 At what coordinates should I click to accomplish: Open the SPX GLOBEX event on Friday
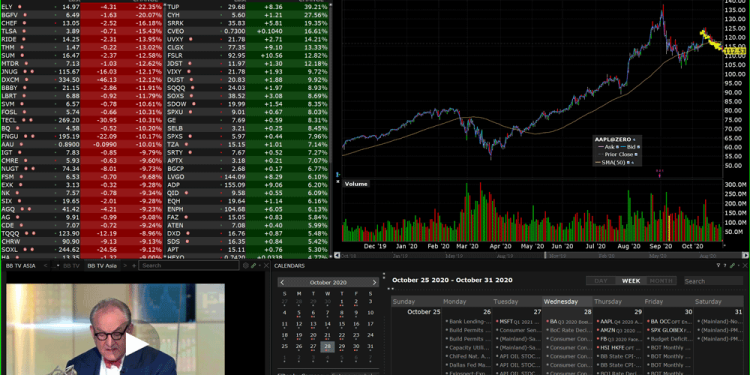pyautogui.click(x=669, y=330)
